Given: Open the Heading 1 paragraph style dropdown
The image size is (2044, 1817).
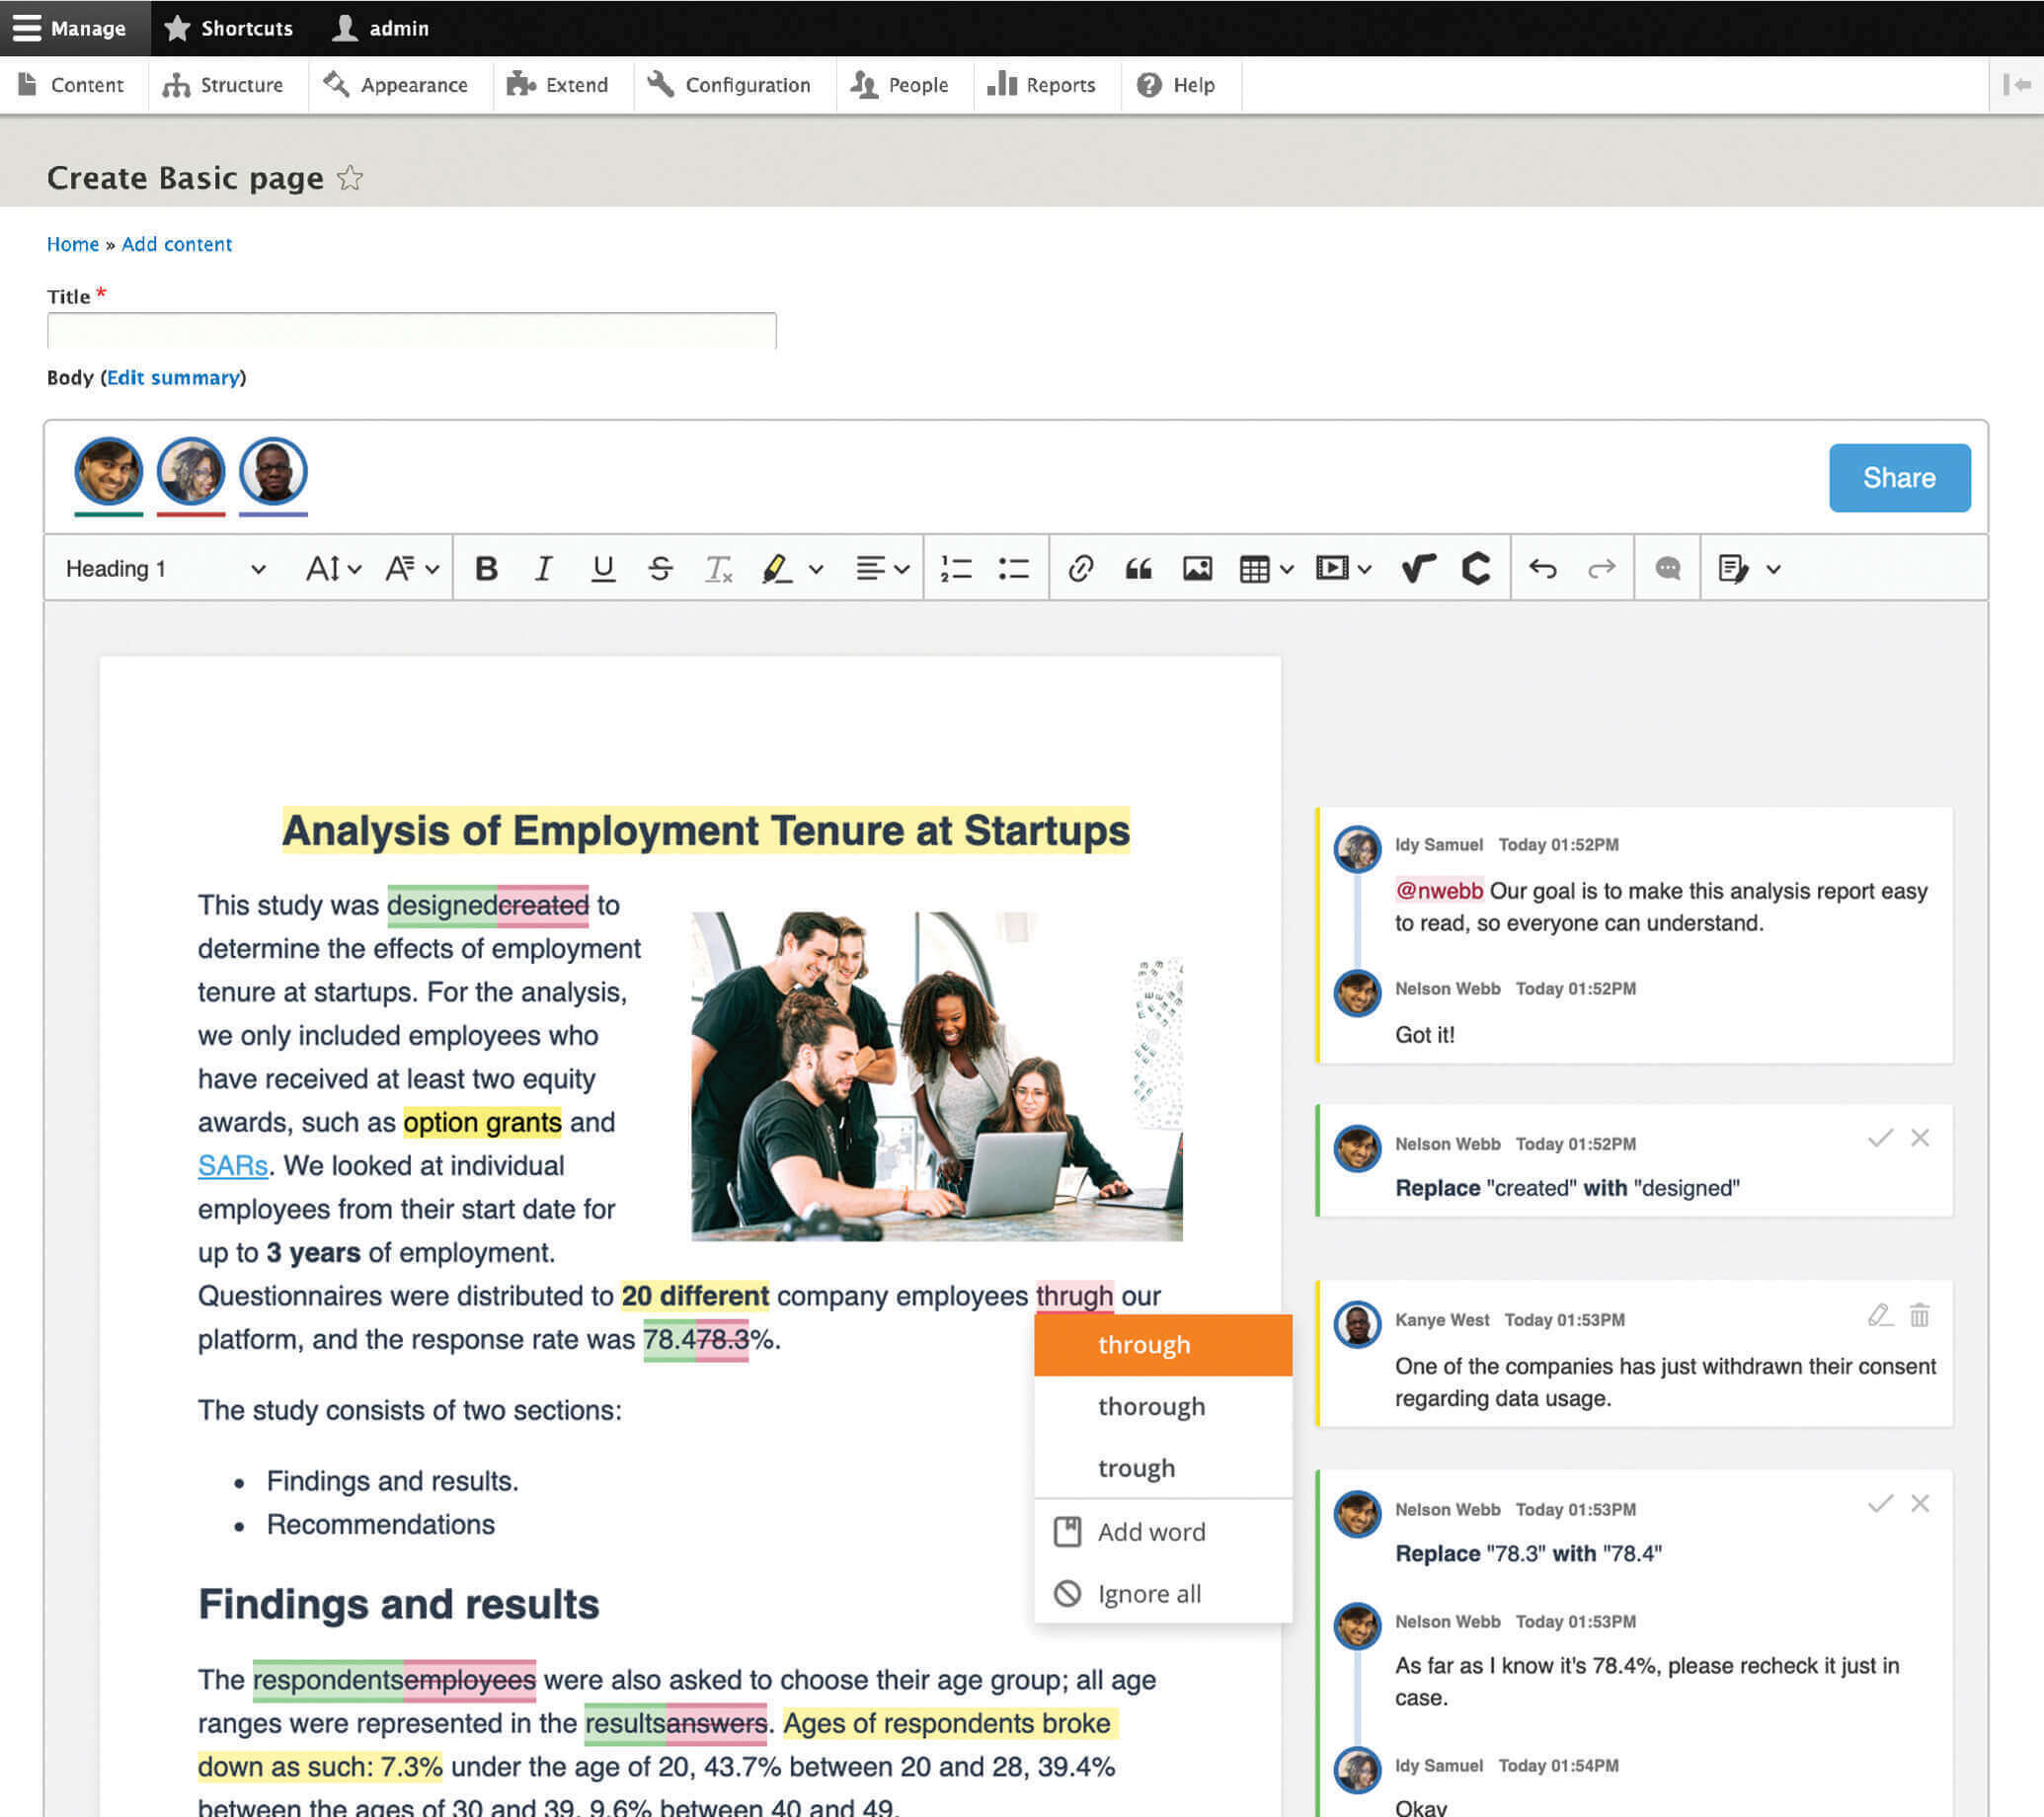Looking at the screenshot, I should pyautogui.click(x=160, y=568).
